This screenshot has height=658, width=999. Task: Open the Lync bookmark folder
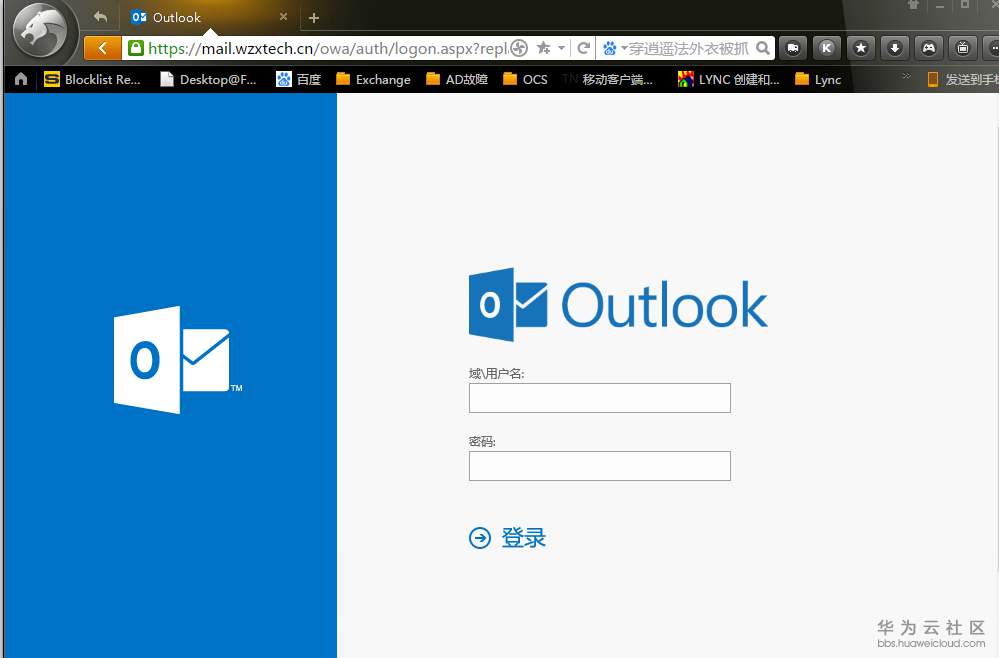coord(819,79)
